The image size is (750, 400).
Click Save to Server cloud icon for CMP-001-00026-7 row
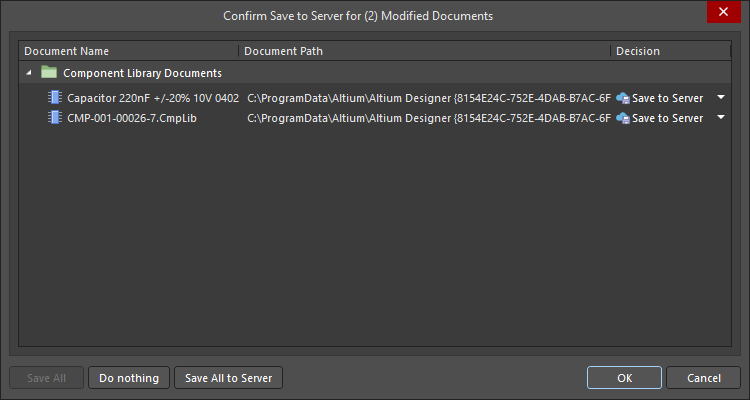[623, 118]
